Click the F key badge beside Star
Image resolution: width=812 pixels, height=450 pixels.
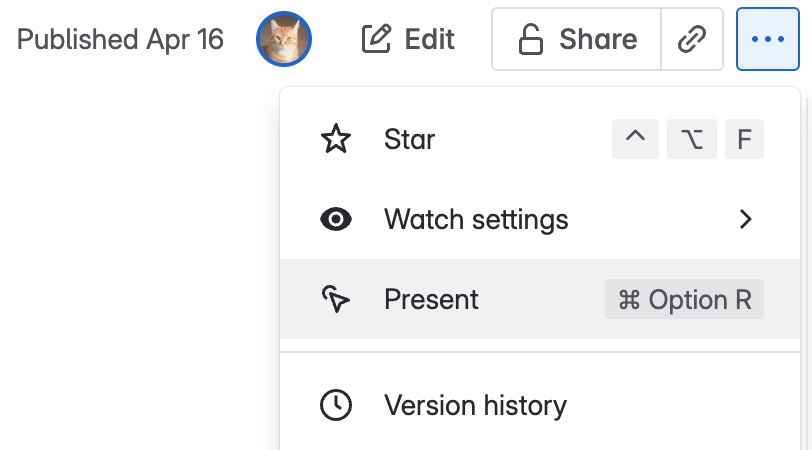[x=744, y=139]
